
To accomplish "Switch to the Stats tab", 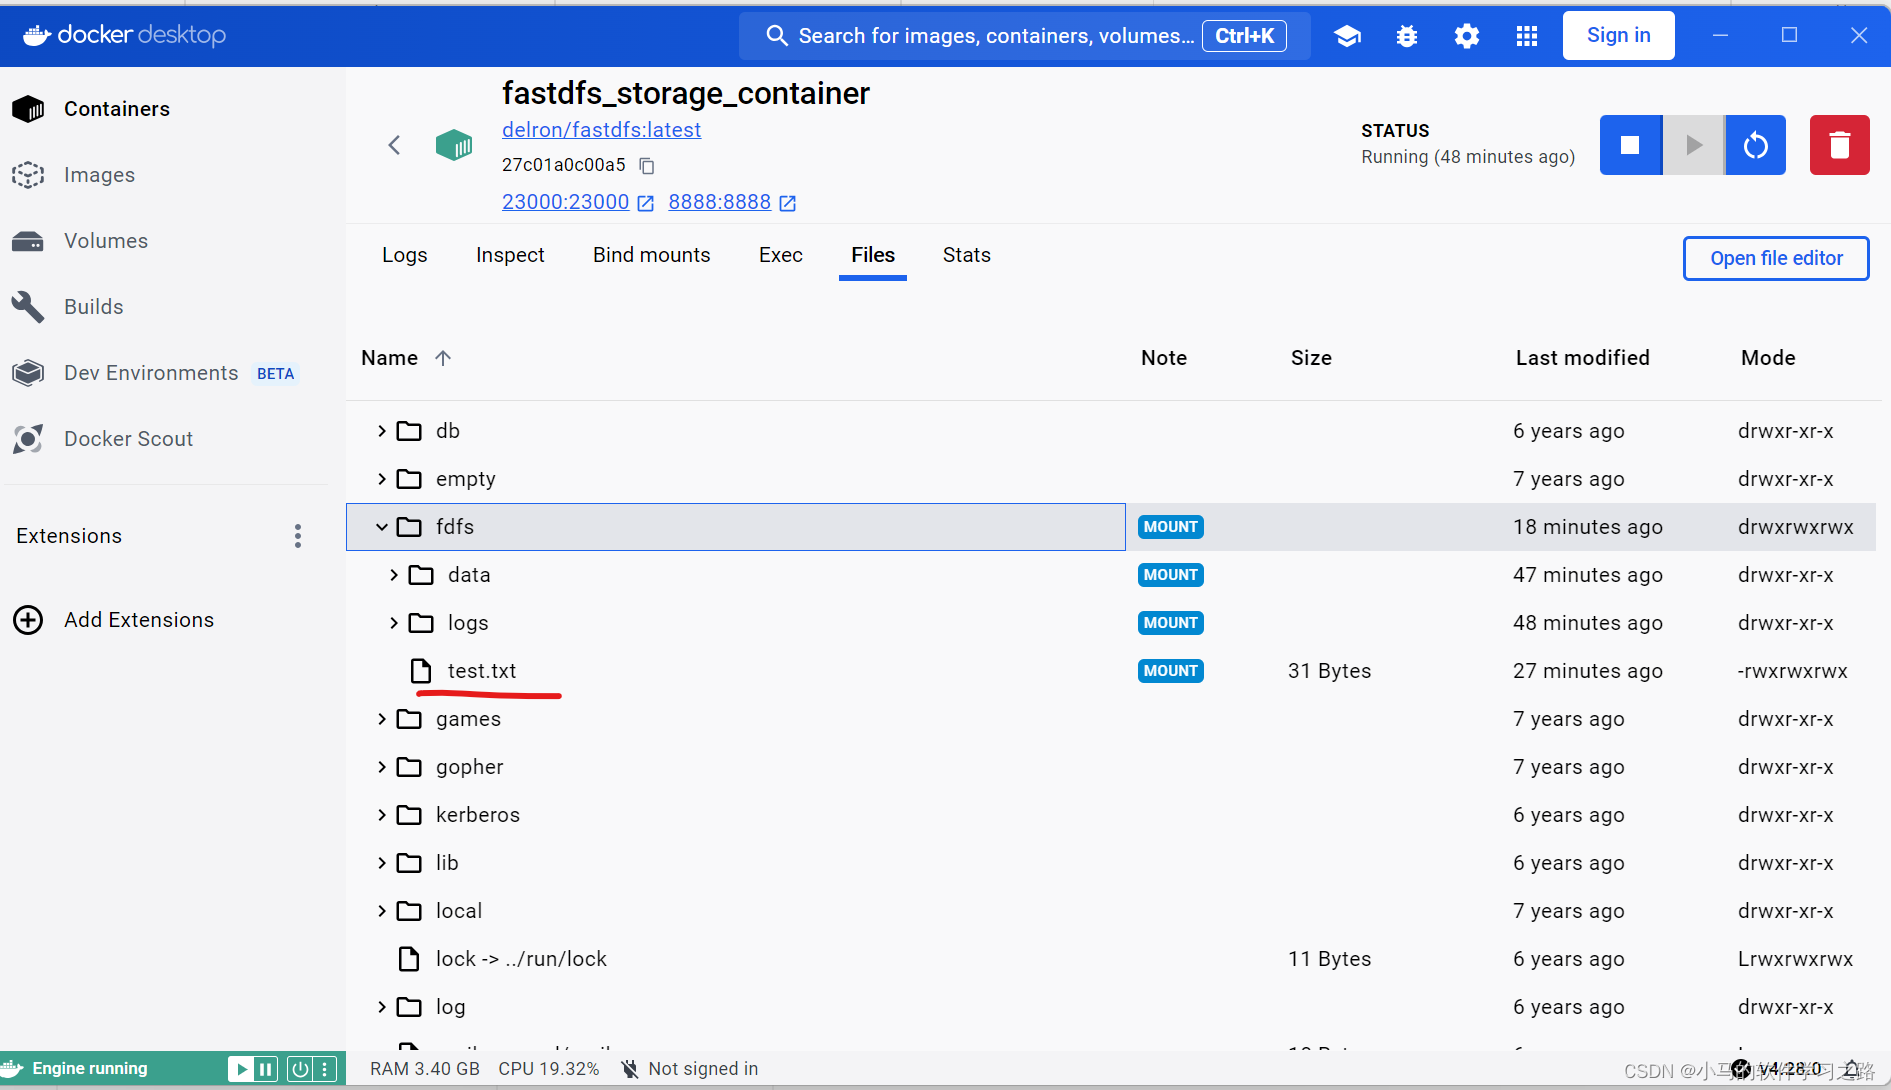I will (967, 255).
